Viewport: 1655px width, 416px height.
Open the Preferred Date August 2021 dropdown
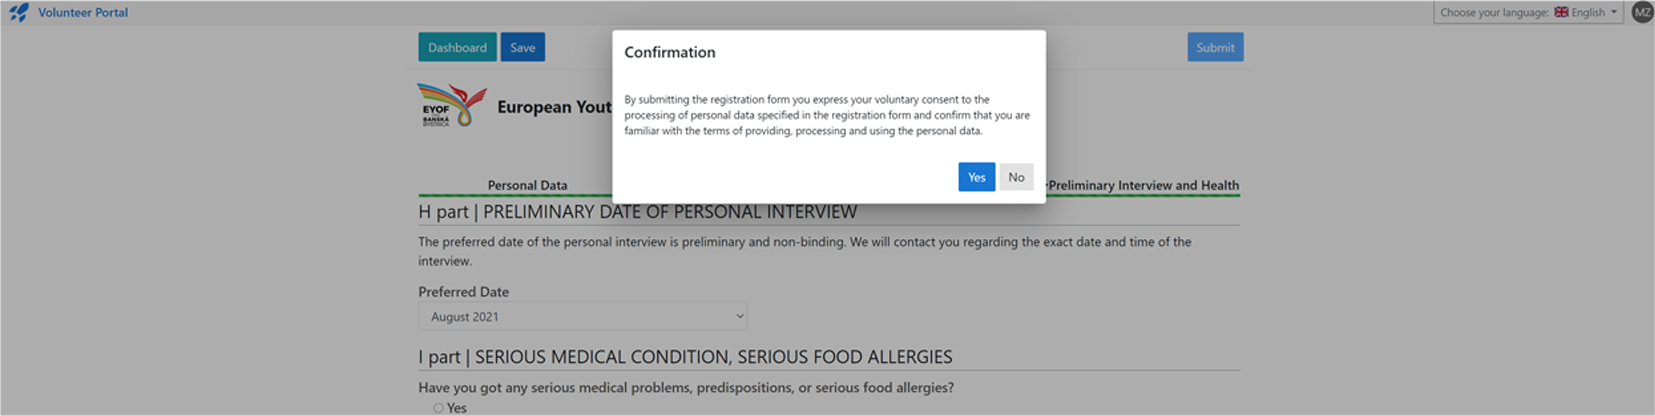point(583,316)
